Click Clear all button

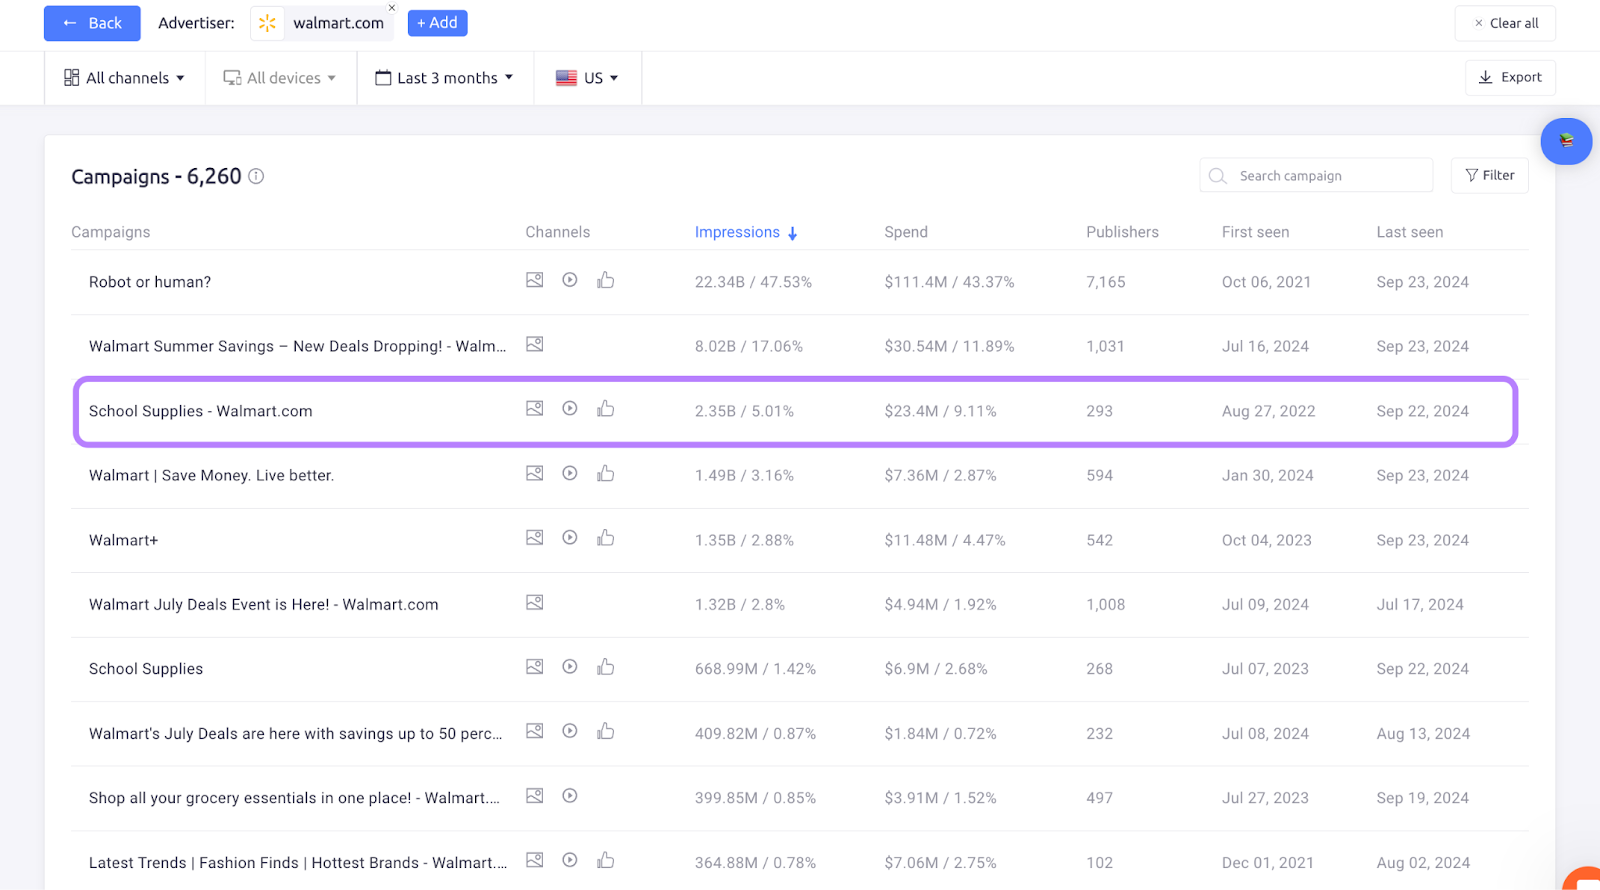pyautogui.click(x=1505, y=23)
